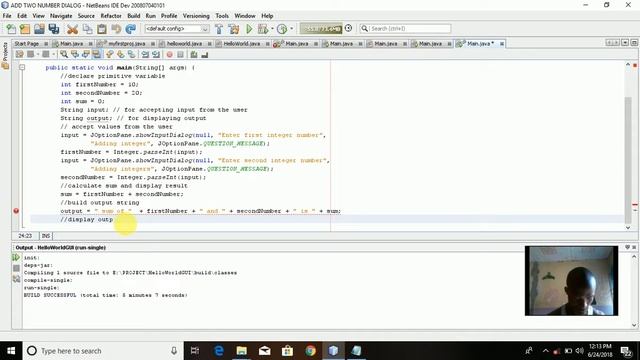Click the Stop button in Output panel
This screenshot has width=640, height=360.
point(16,268)
